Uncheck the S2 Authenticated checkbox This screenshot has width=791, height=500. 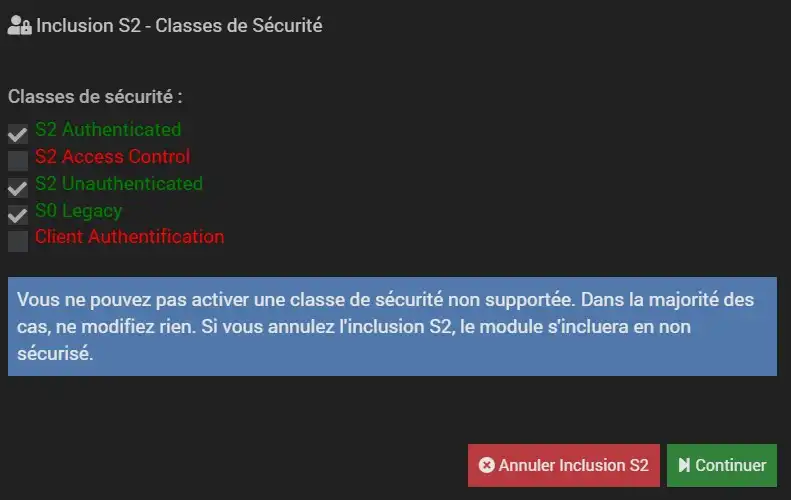tap(18, 133)
